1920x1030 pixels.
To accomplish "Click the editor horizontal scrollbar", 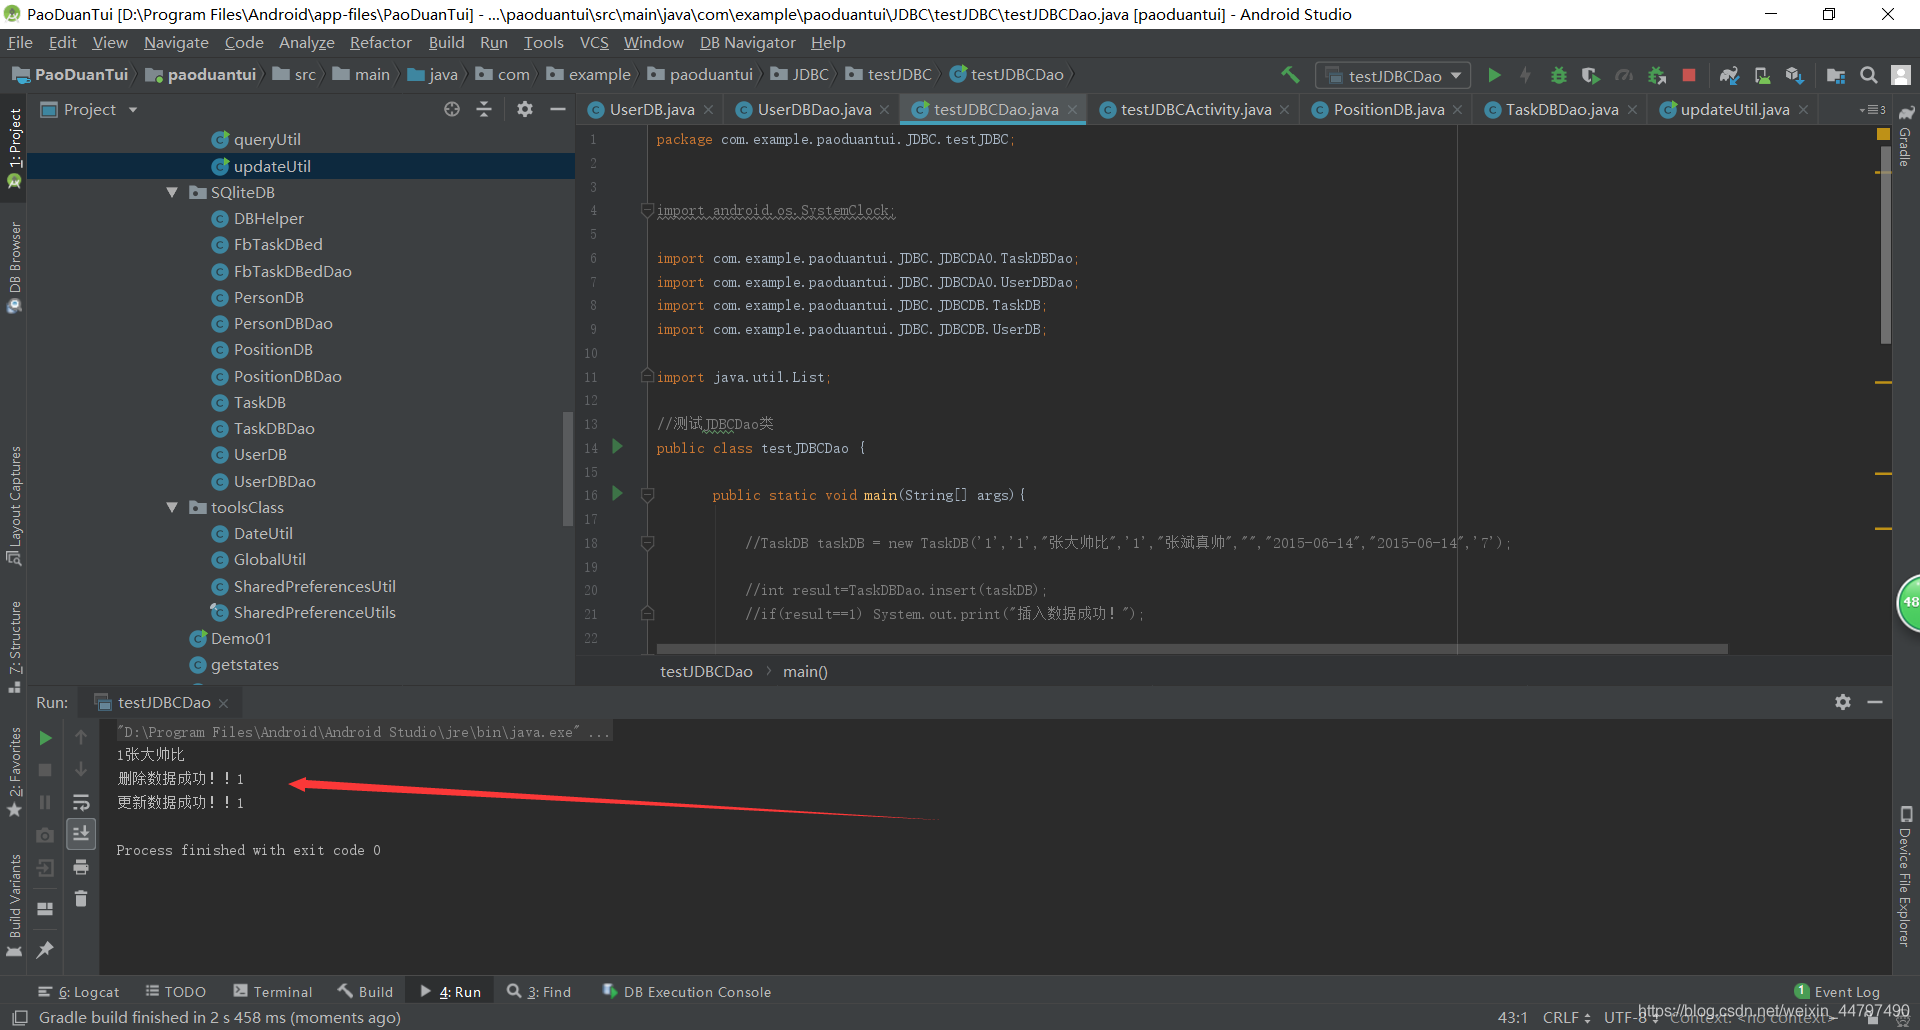I will [x=1192, y=649].
